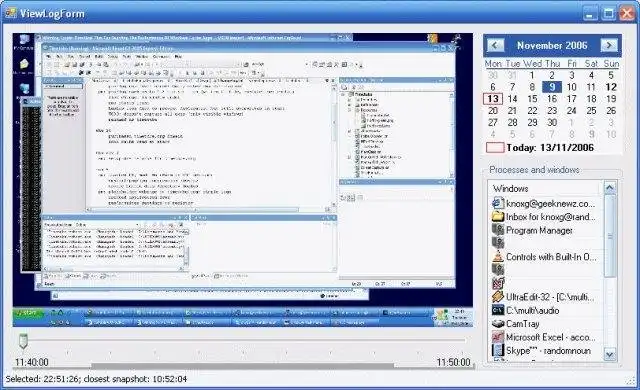The image size is (640, 390).
Task: Click the 11:40:00 timeline label
Action: [31, 362]
